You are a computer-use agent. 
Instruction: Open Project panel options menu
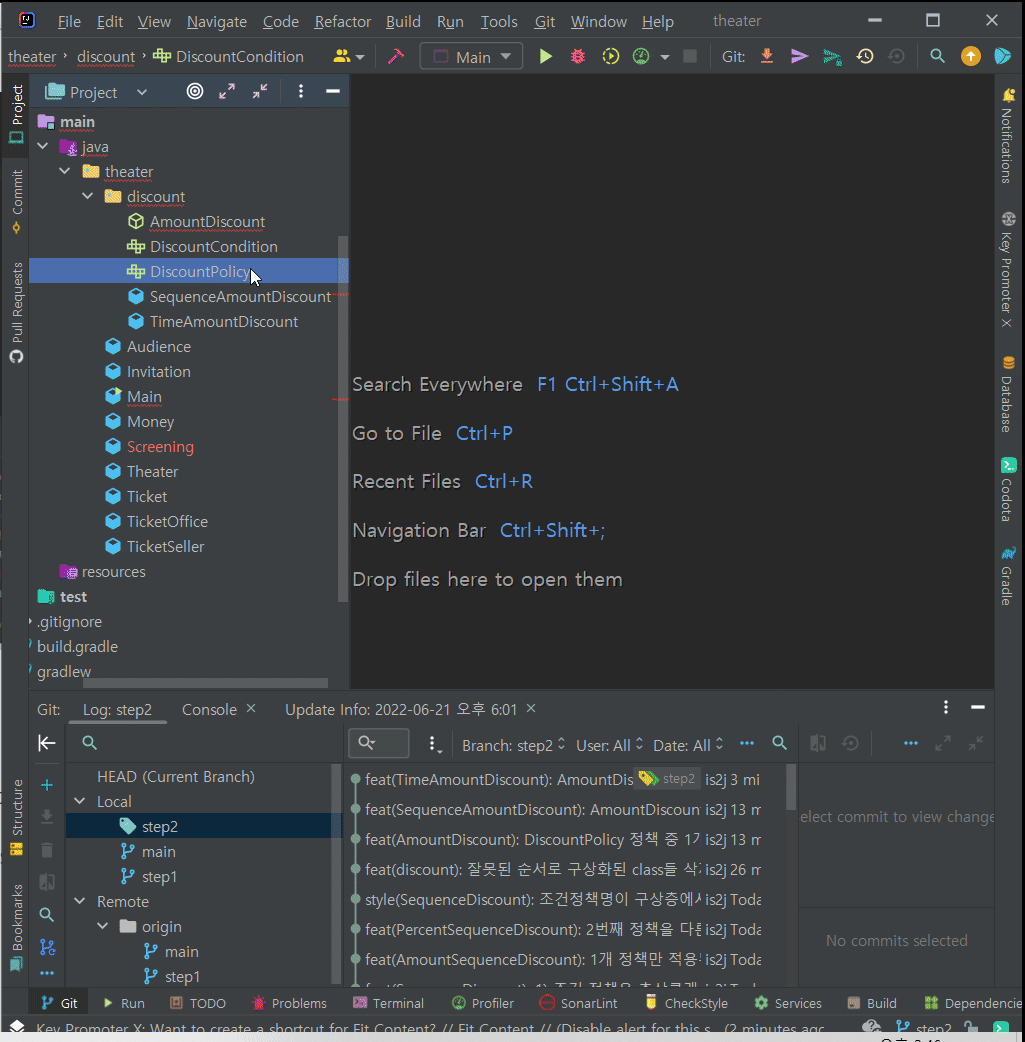point(300,91)
